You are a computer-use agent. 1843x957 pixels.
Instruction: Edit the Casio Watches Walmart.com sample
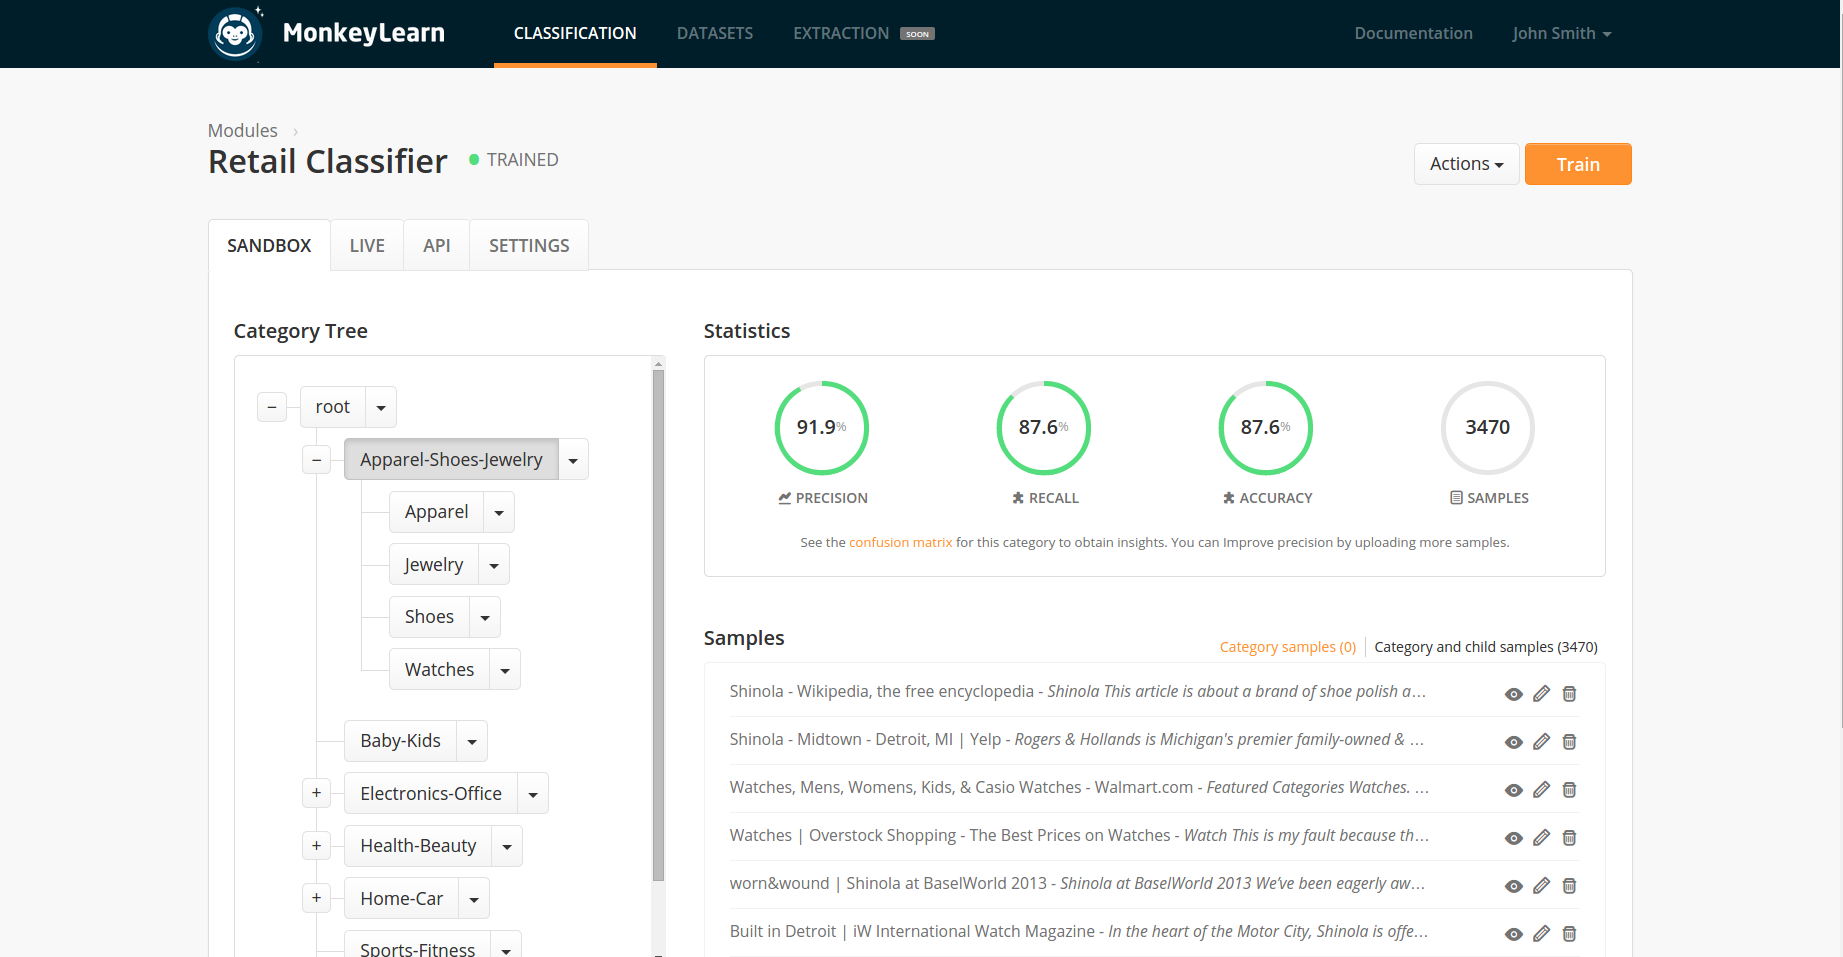click(x=1542, y=790)
